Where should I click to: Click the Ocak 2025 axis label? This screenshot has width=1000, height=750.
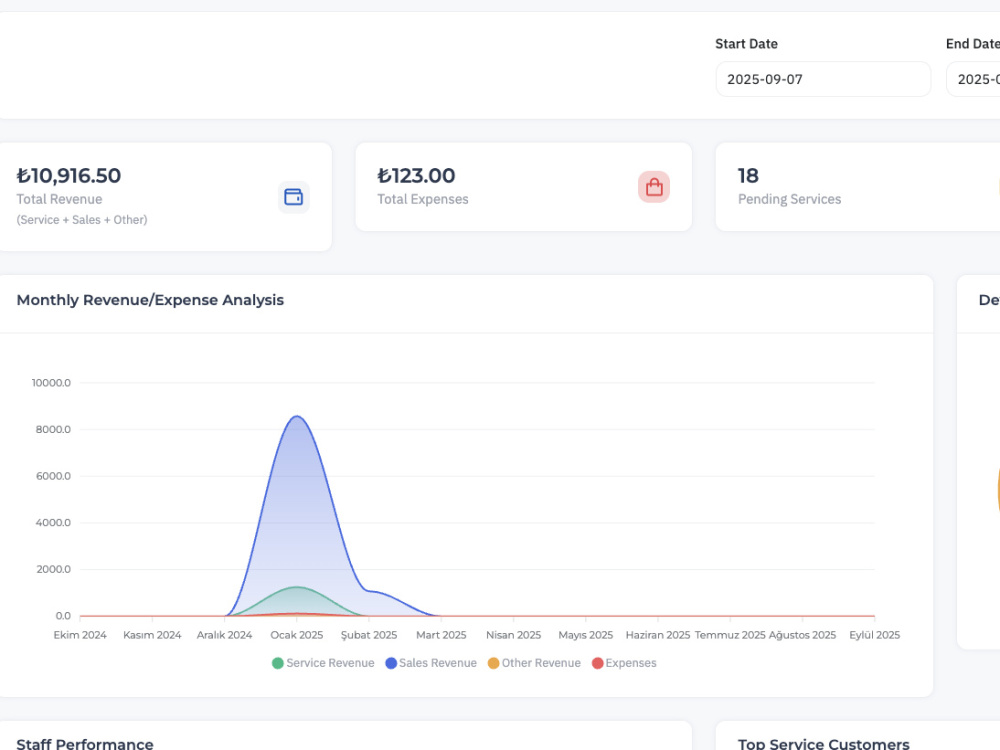[x=297, y=635]
